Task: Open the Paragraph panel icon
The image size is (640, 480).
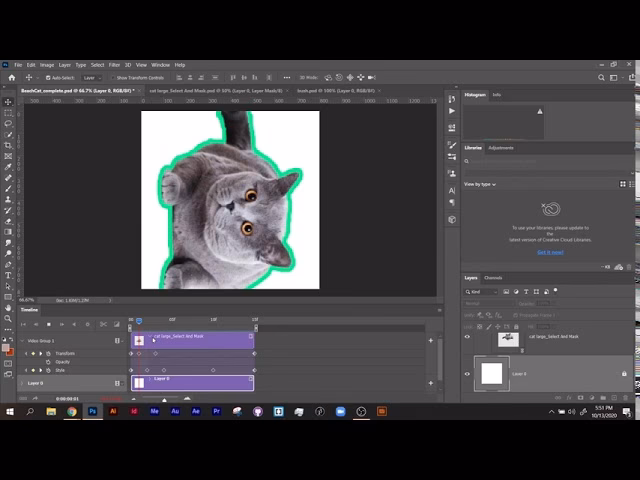Action: coord(452,202)
